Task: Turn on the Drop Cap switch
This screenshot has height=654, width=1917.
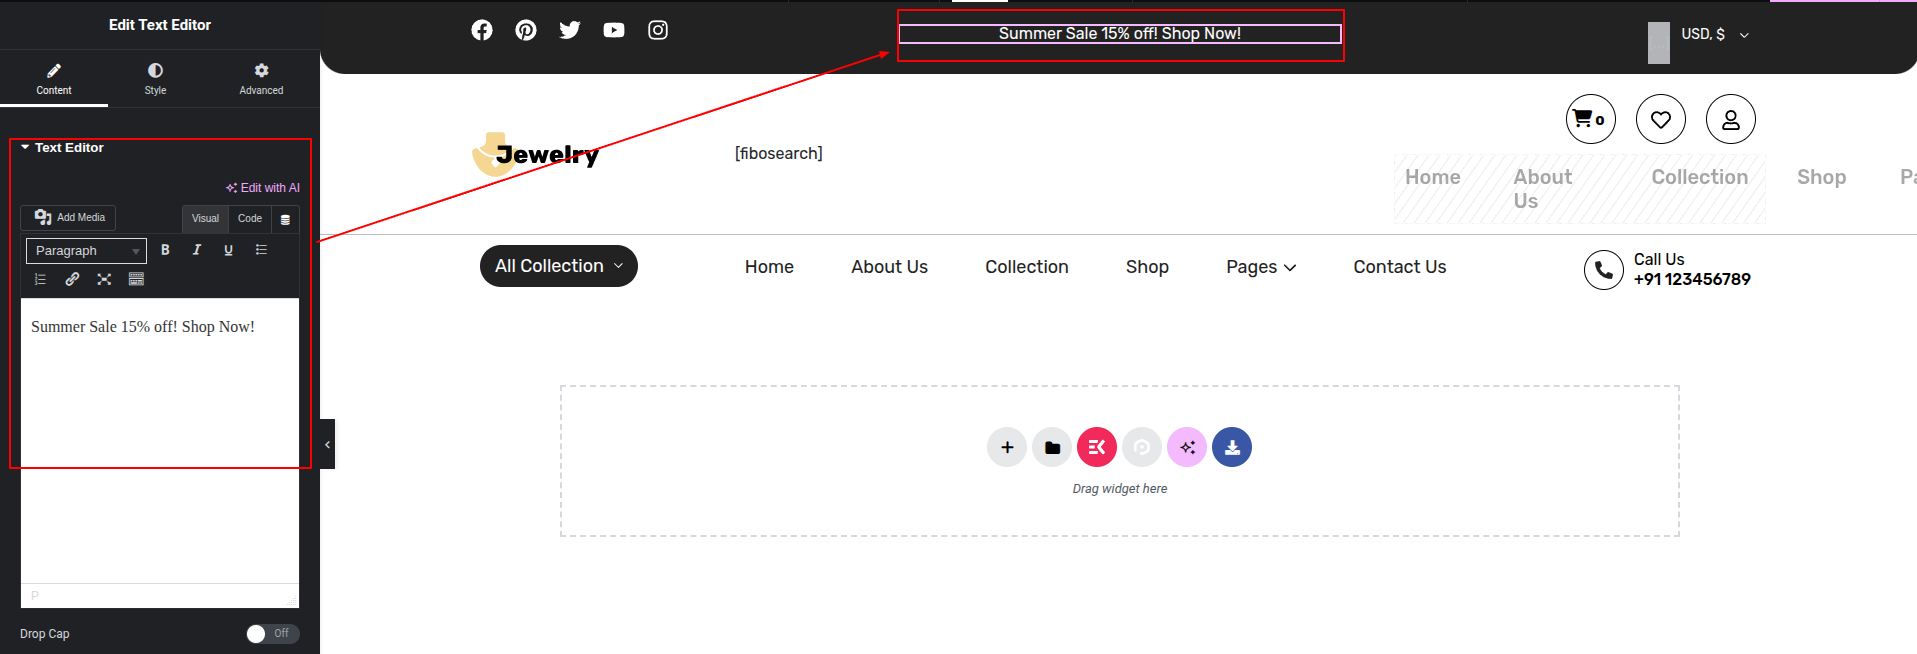Action: [x=272, y=633]
